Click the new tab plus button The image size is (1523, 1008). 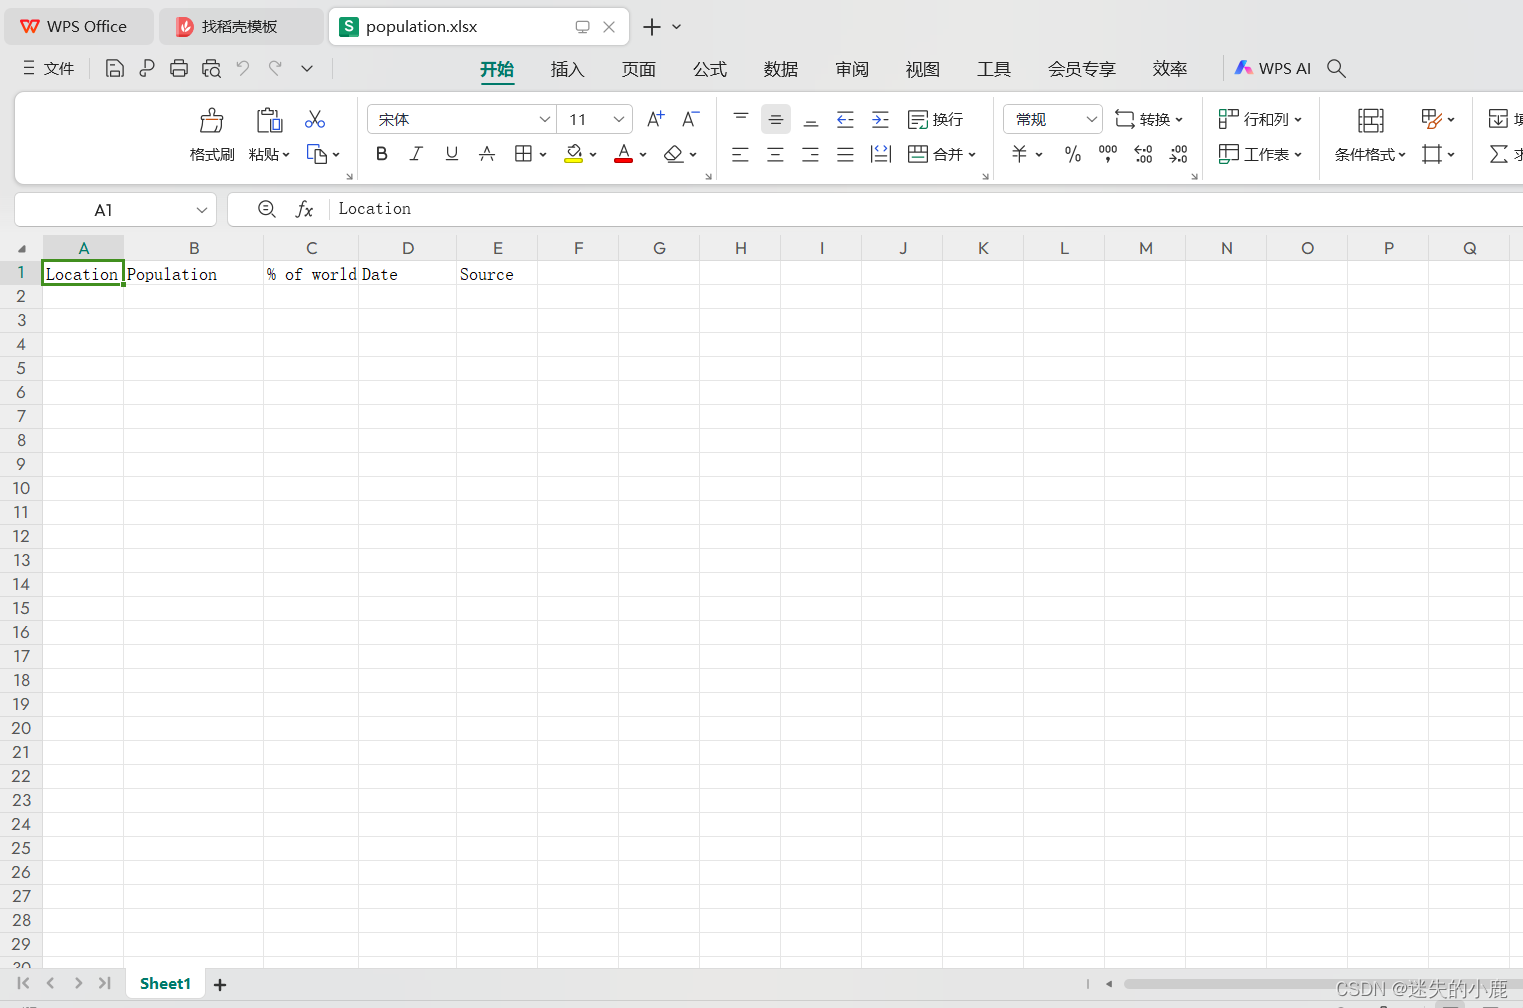[652, 27]
